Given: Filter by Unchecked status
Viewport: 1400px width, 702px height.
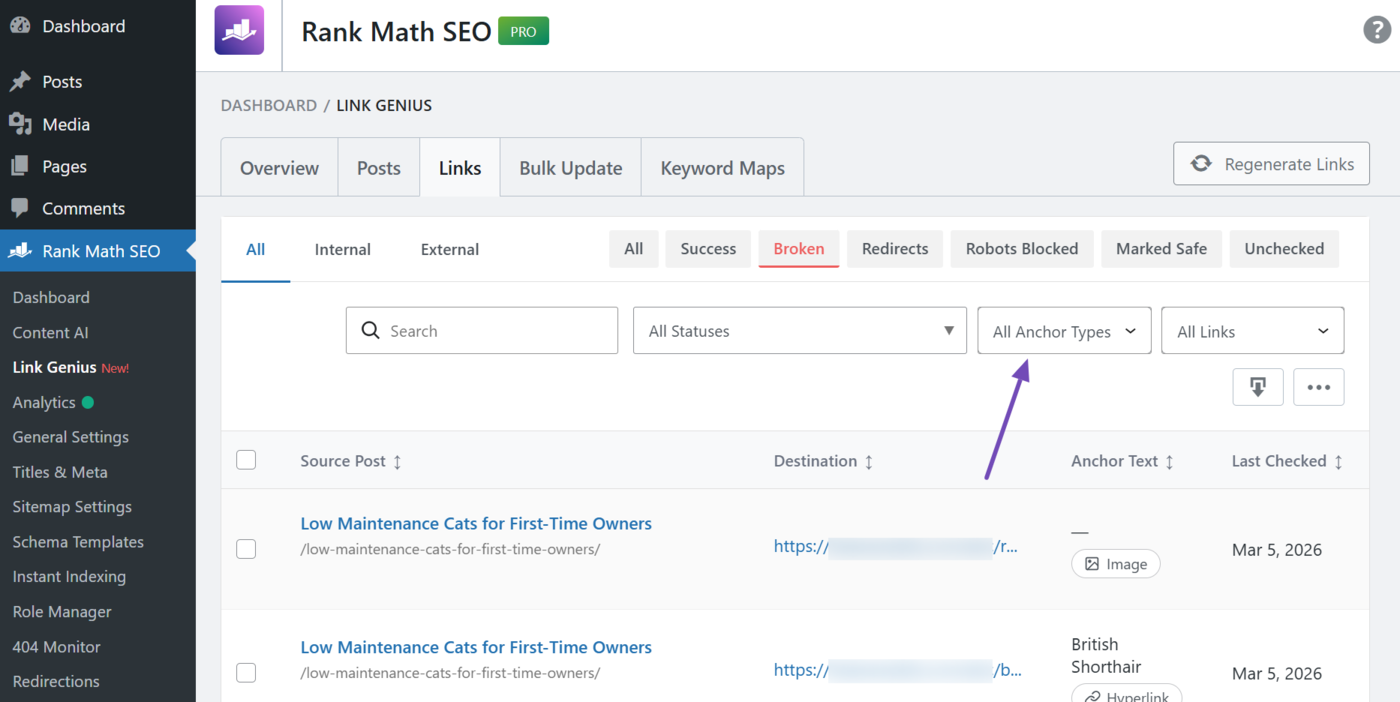Looking at the screenshot, I should (1284, 249).
